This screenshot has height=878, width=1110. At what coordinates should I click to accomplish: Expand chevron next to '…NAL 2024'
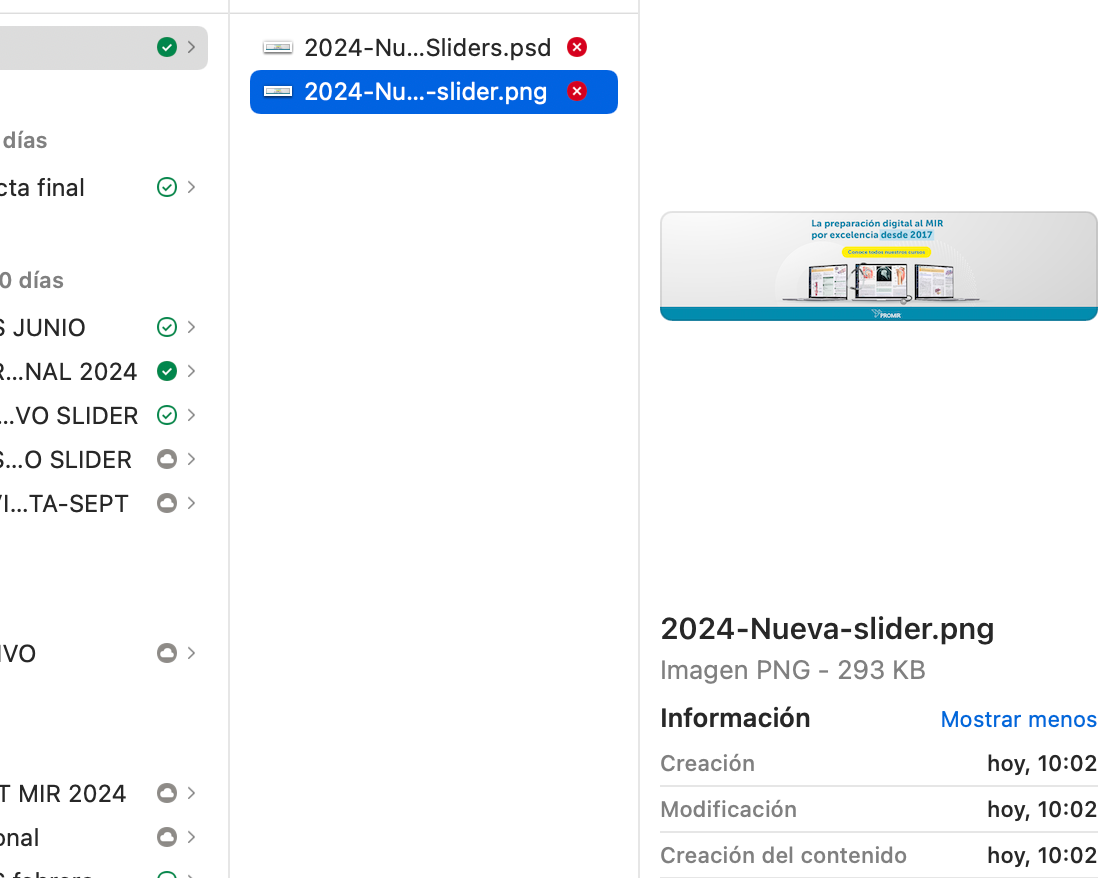[191, 371]
